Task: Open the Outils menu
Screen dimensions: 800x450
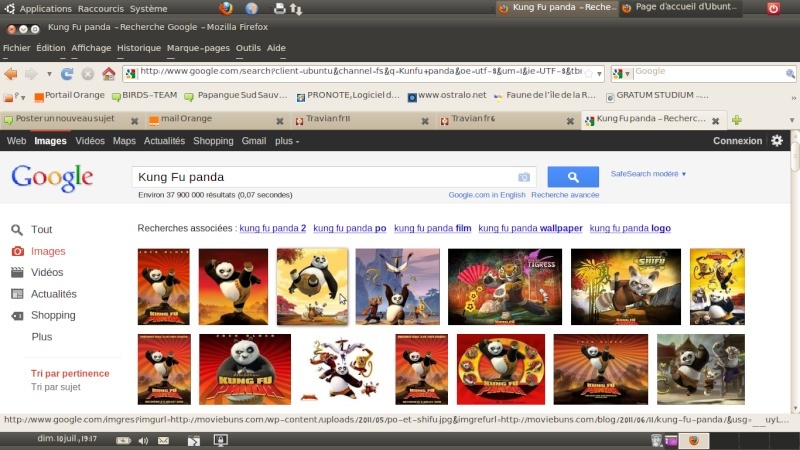Action: pos(248,48)
